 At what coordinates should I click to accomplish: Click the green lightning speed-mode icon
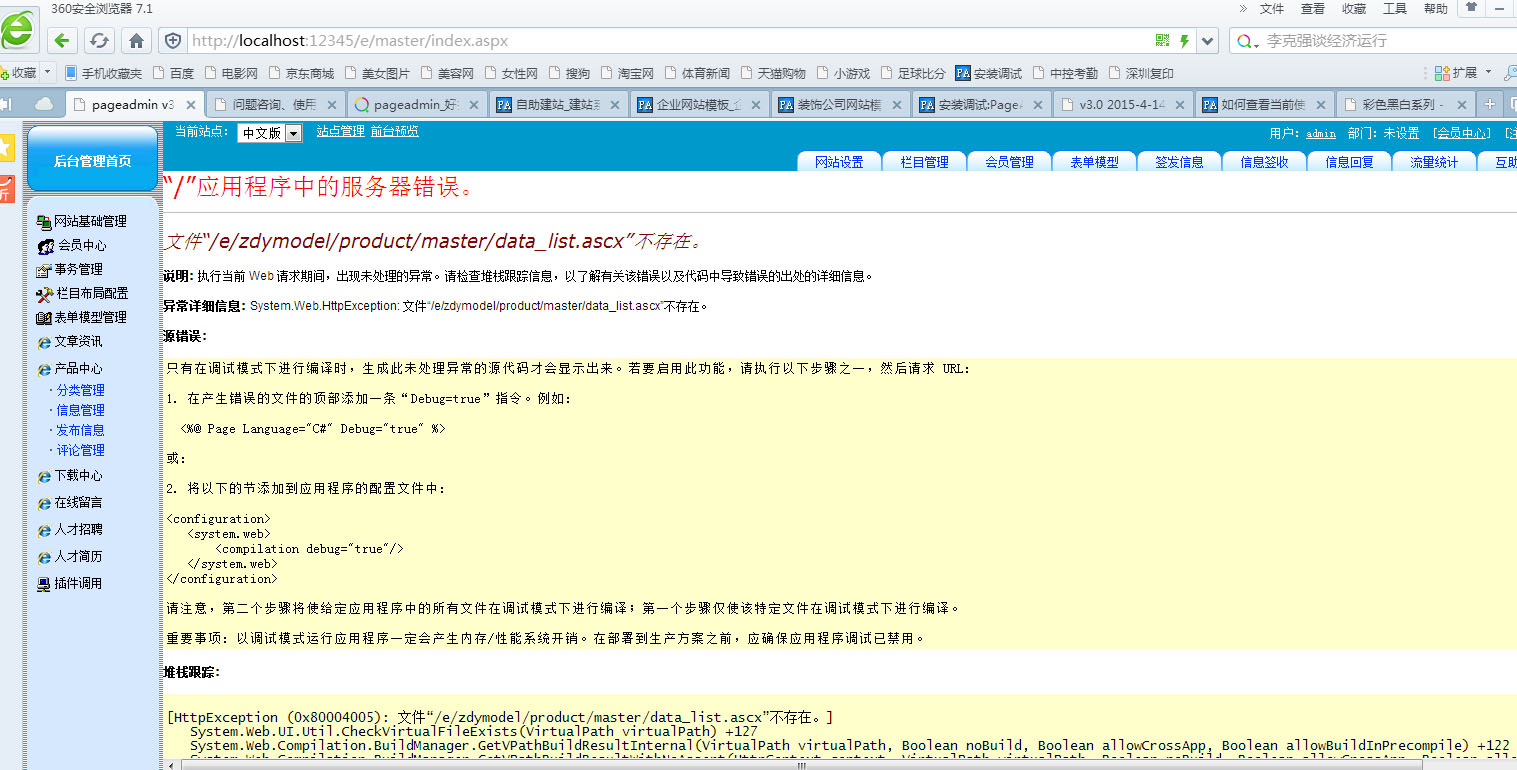pyautogui.click(x=1185, y=41)
